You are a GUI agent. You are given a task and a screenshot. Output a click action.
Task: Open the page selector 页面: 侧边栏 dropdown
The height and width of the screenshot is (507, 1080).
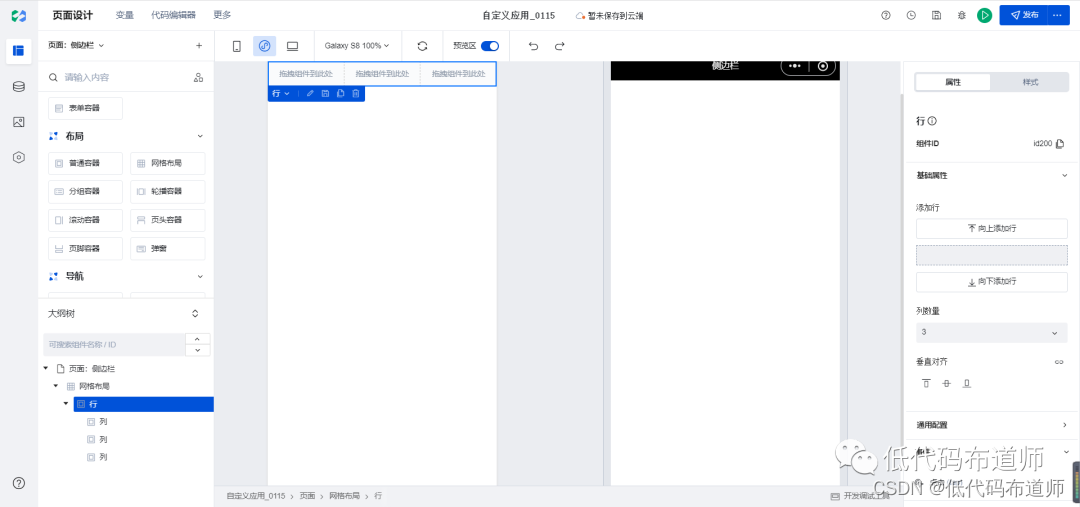pyautogui.click(x=76, y=45)
